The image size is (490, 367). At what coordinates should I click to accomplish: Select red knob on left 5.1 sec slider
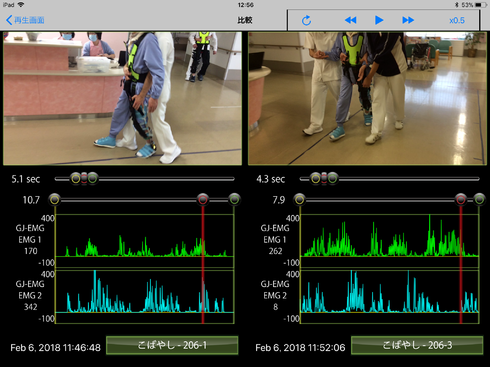point(84,179)
